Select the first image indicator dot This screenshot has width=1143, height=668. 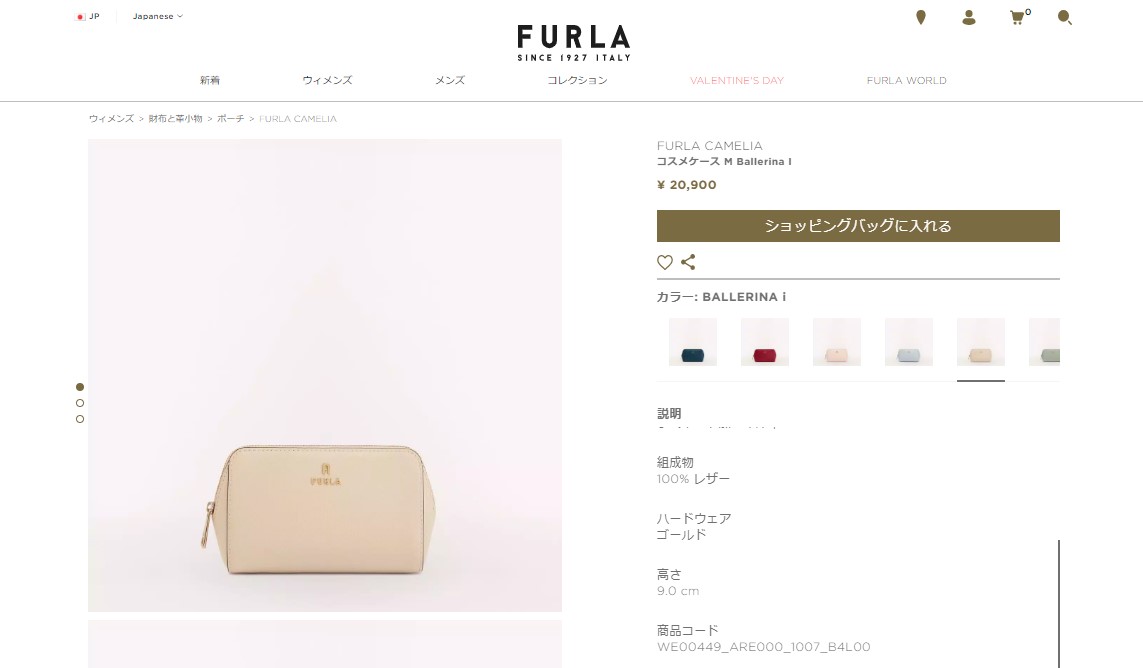[x=80, y=387]
